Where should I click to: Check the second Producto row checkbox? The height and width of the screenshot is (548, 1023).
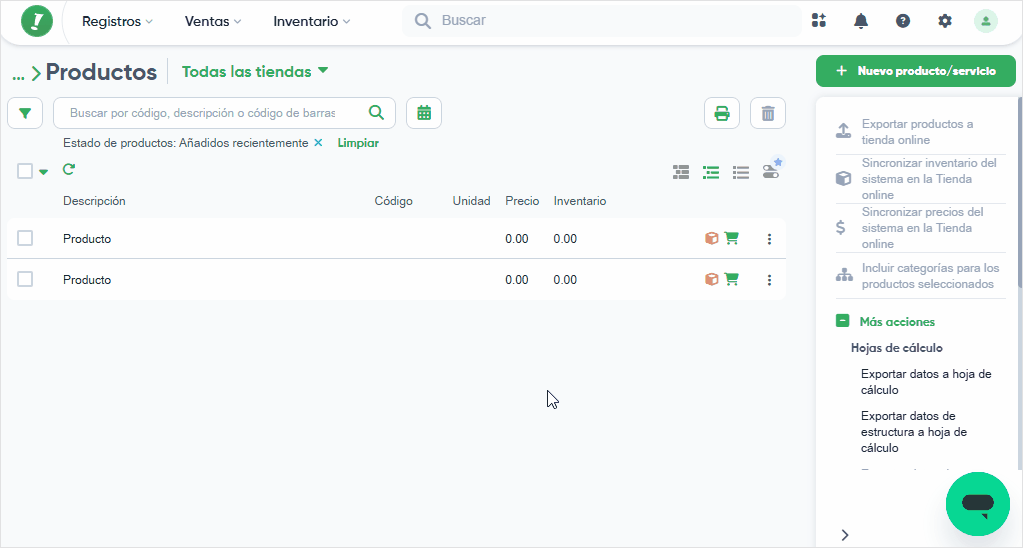pos(25,279)
